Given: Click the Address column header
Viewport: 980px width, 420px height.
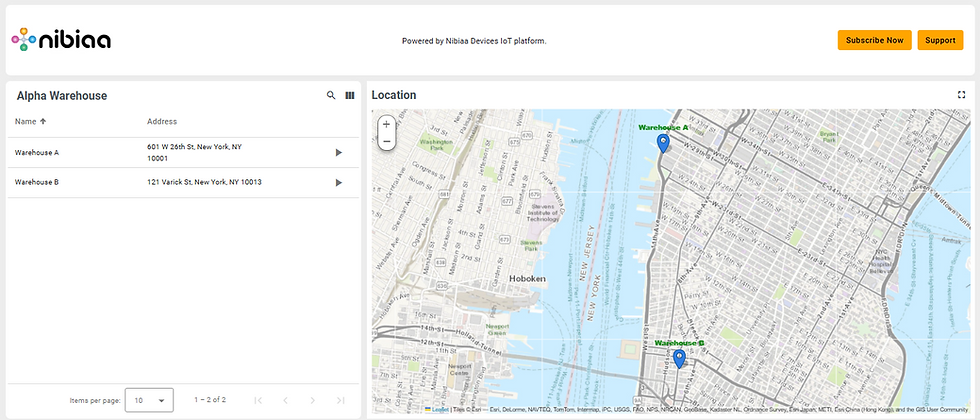Looking at the screenshot, I should coord(162,121).
